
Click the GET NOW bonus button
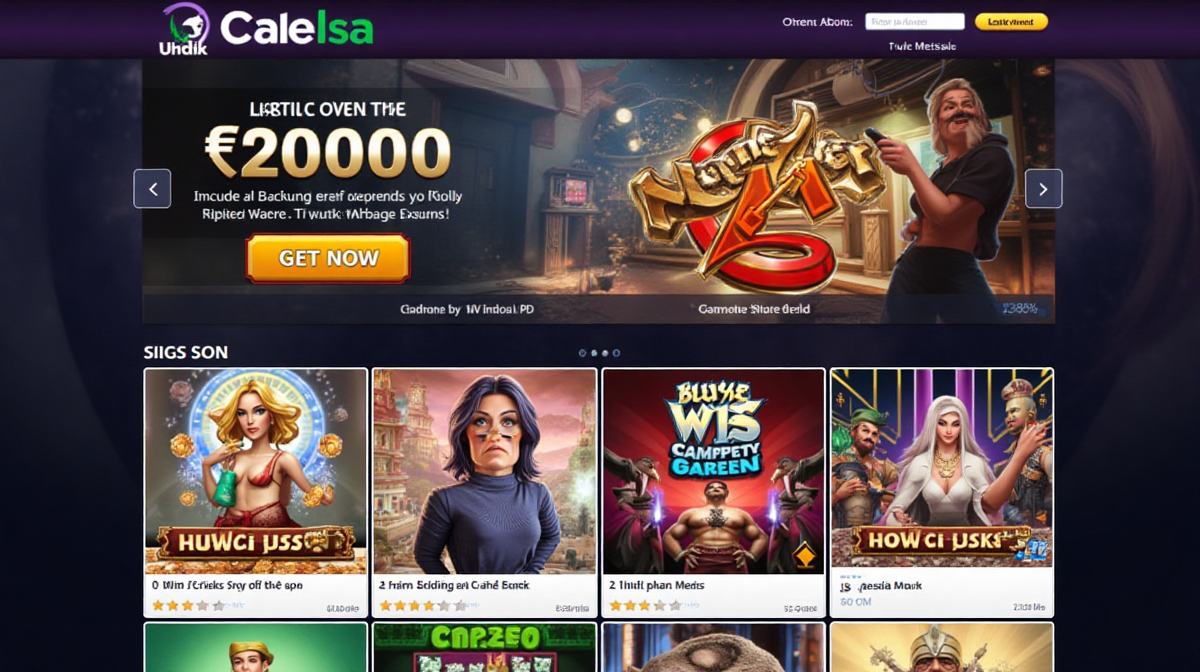click(328, 258)
